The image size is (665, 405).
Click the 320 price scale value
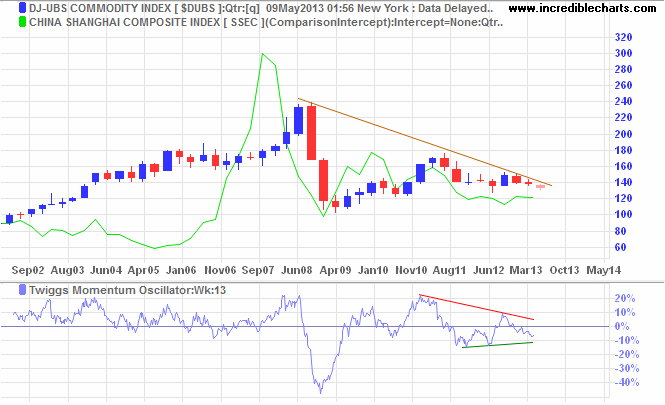pos(623,37)
